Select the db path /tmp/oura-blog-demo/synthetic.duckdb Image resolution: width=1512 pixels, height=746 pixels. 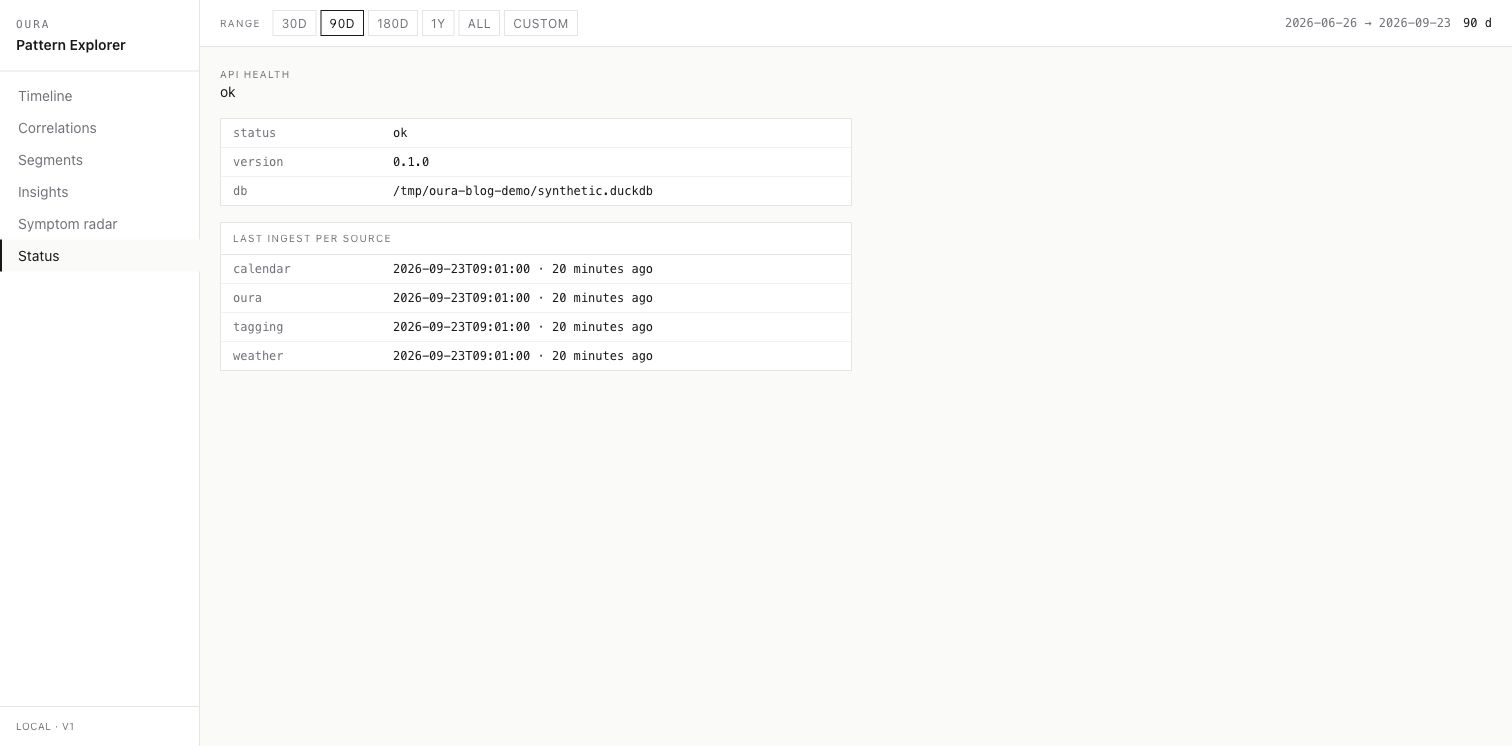click(523, 191)
